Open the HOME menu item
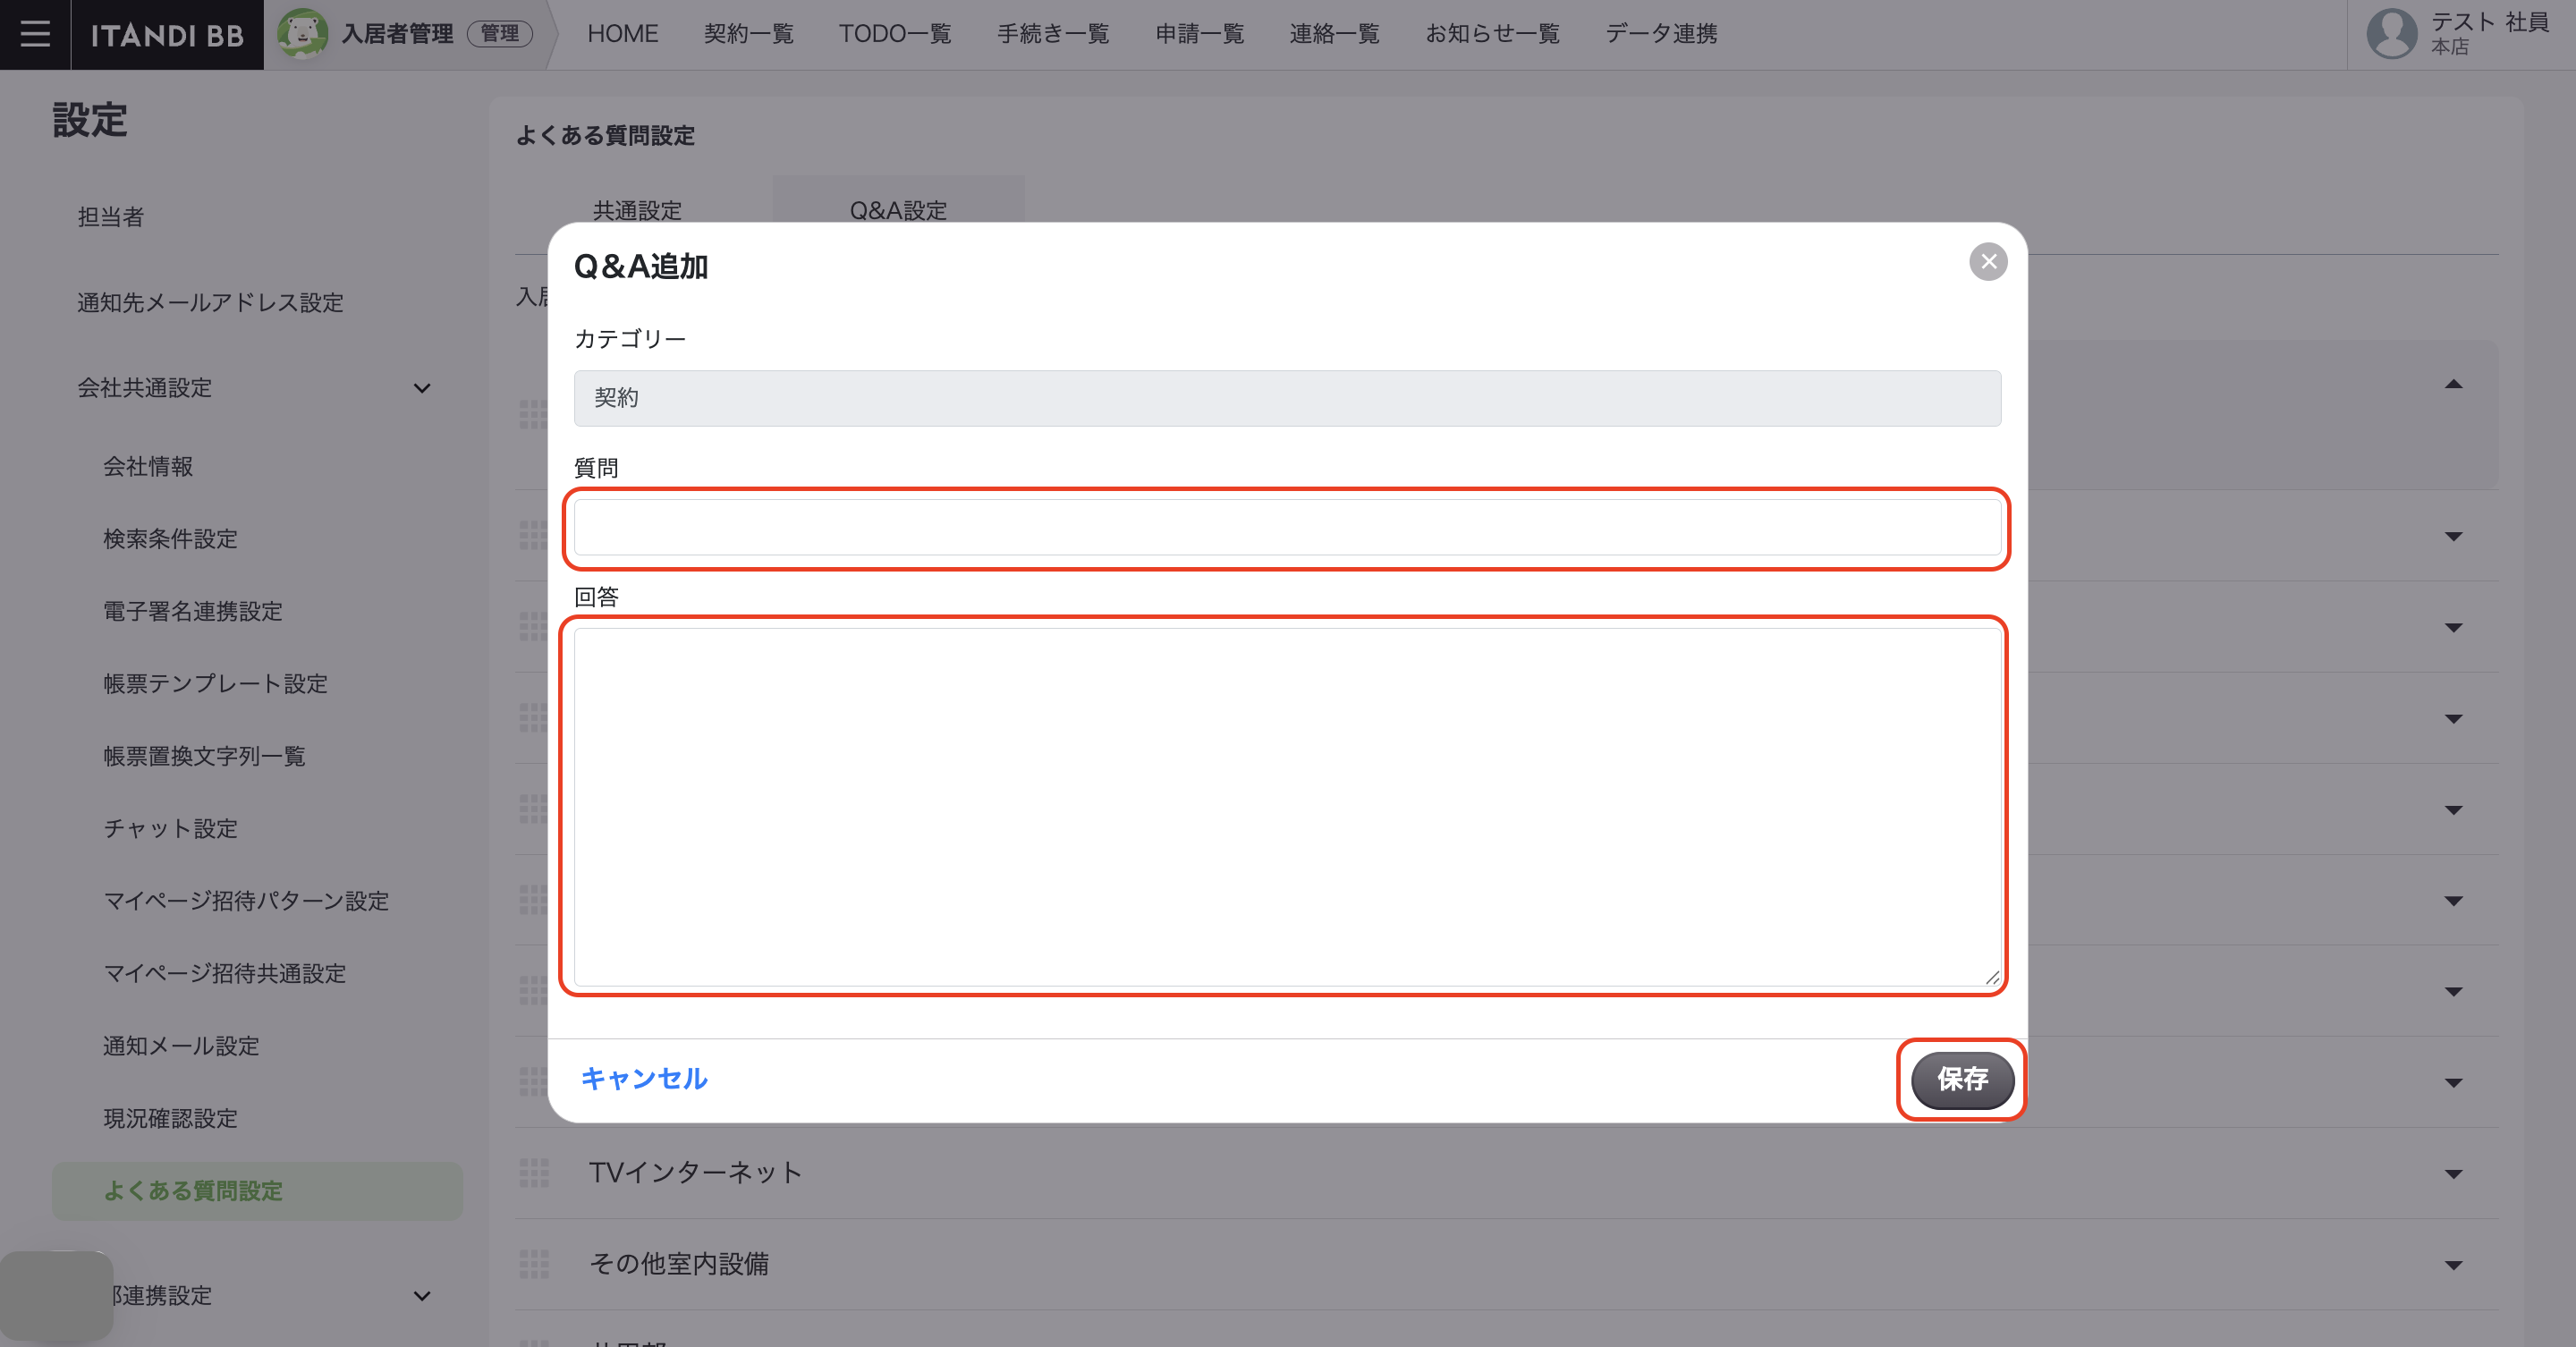The height and width of the screenshot is (1347, 2576). tap(622, 34)
